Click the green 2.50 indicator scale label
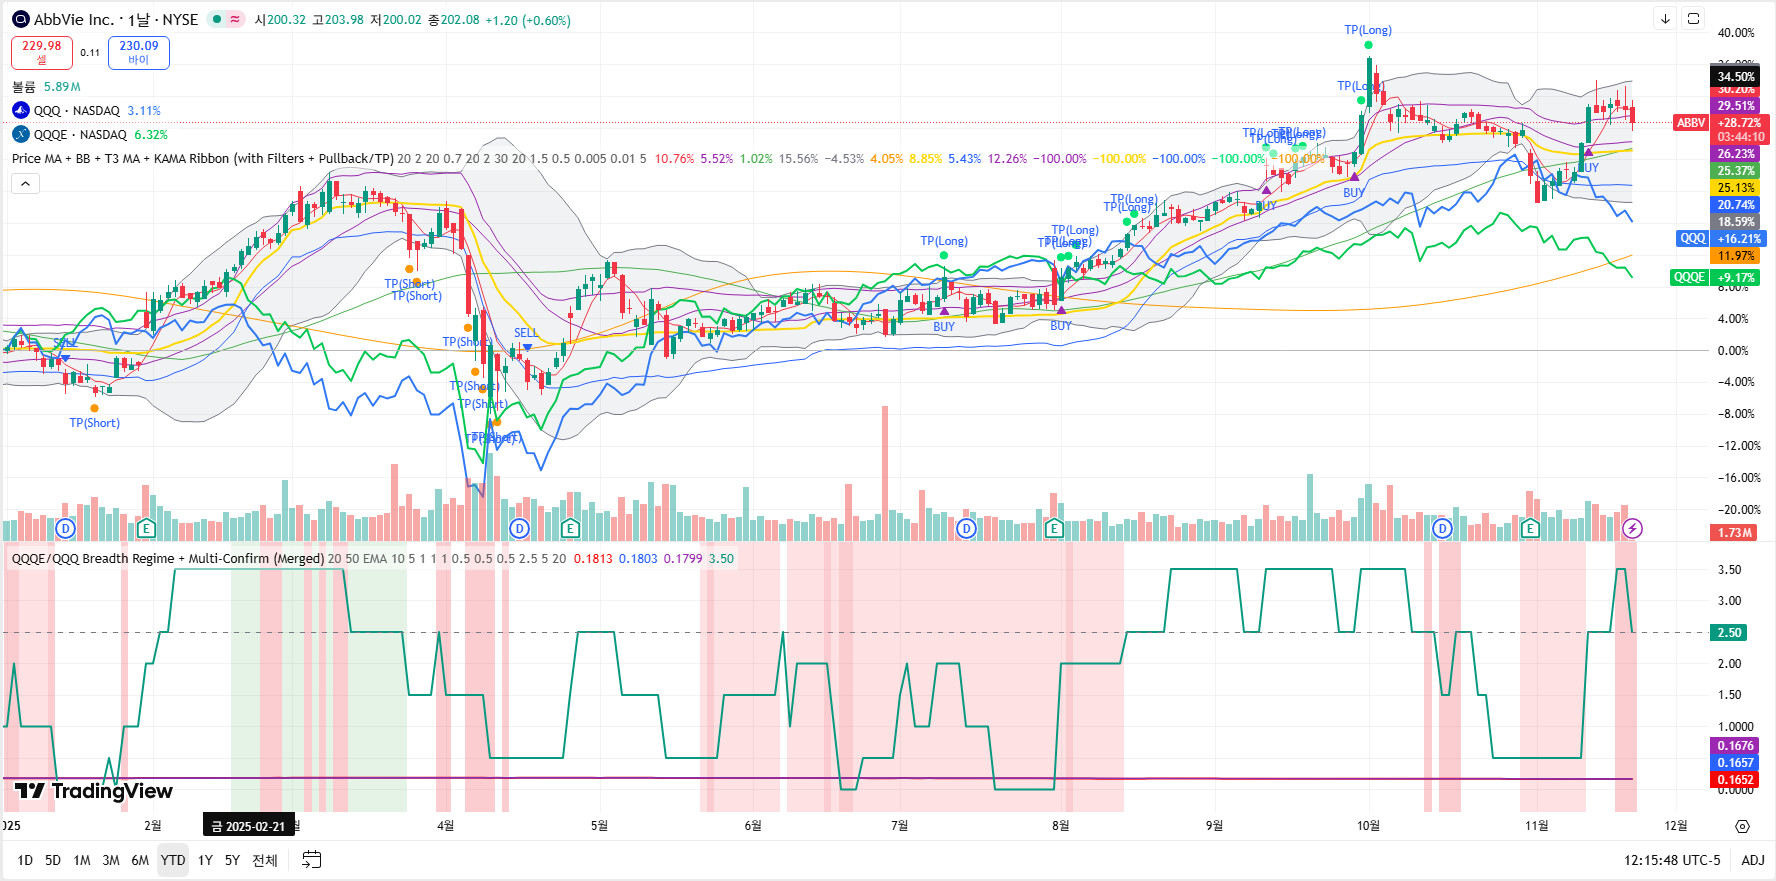The height and width of the screenshot is (881, 1776). click(x=1729, y=632)
